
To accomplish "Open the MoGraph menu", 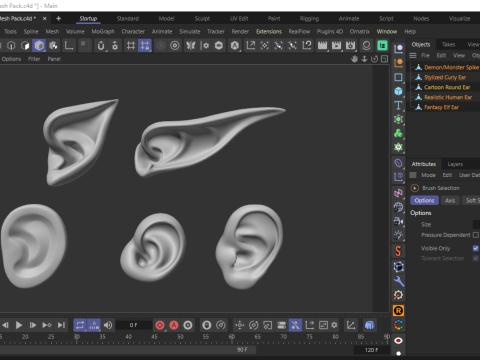I will point(103,31).
